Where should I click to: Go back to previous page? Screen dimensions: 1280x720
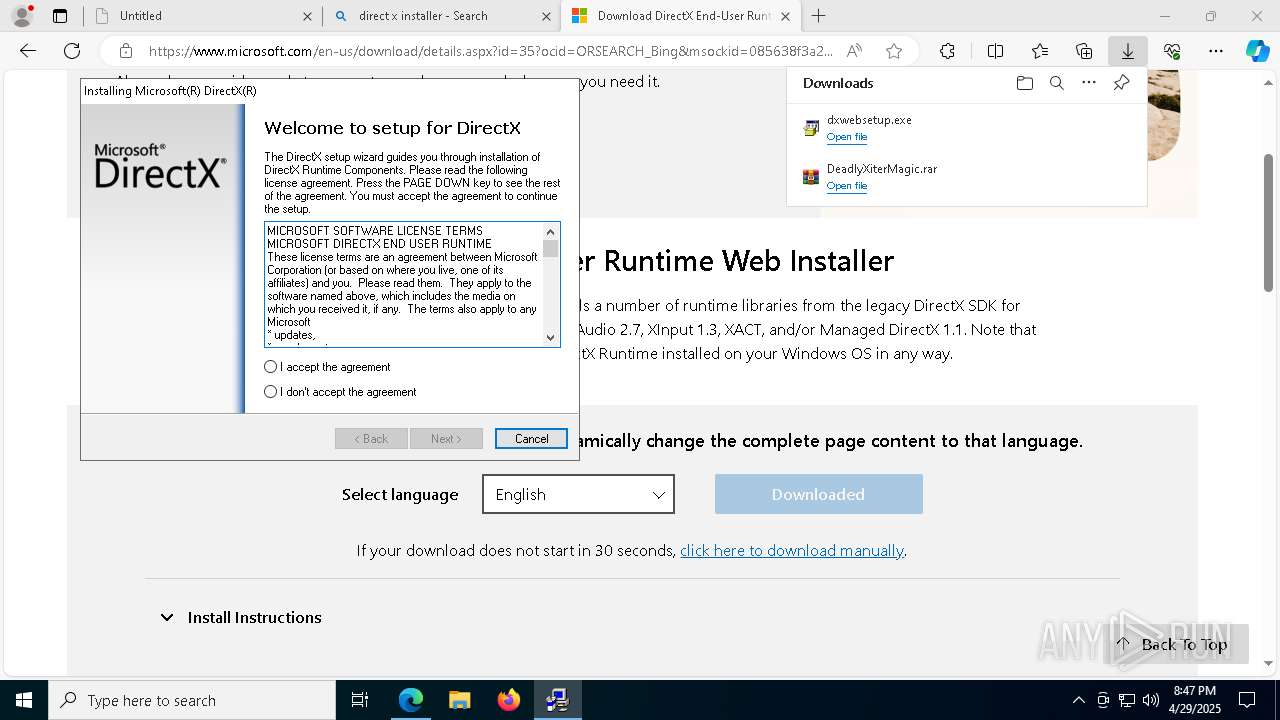pos(28,51)
